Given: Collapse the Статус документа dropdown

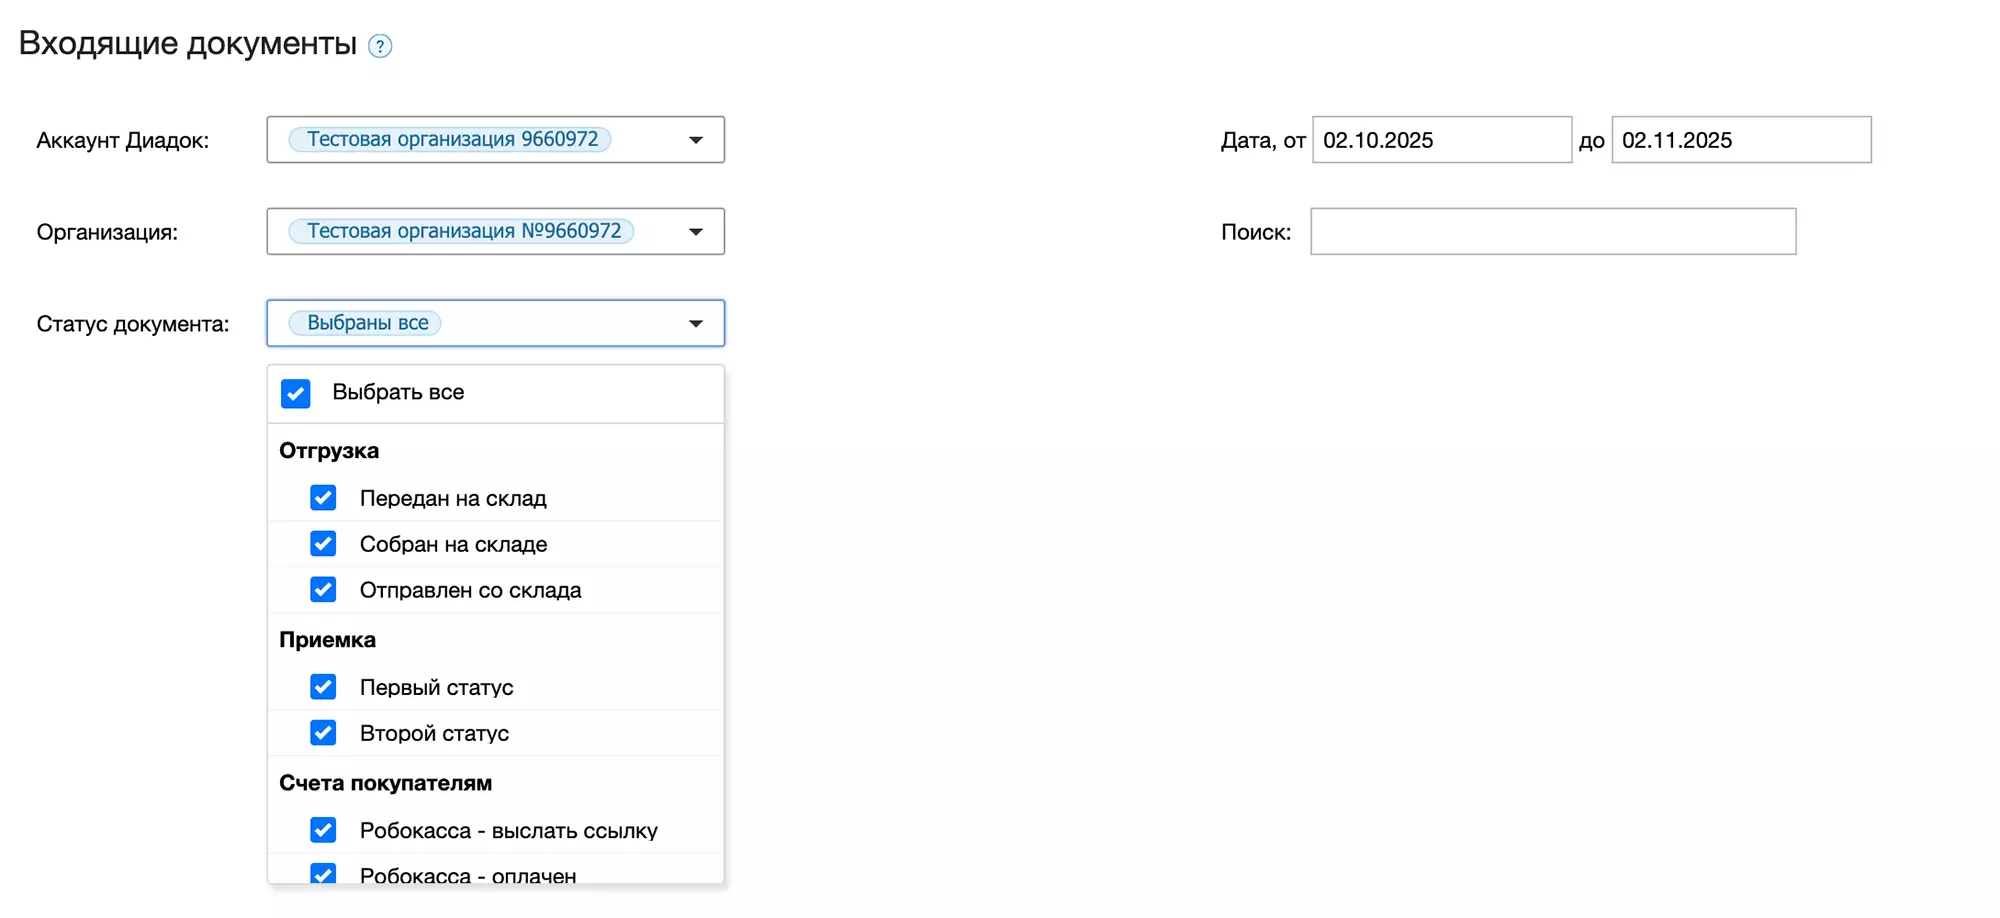Looking at the screenshot, I should 695,324.
